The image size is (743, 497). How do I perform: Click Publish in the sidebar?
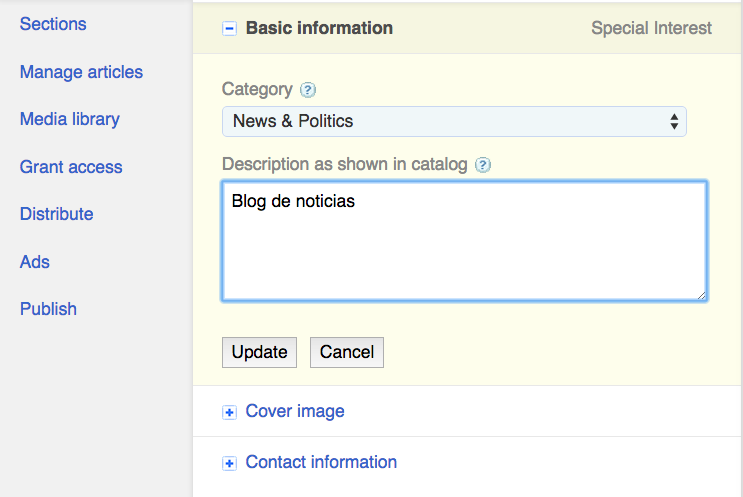[x=48, y=309]
